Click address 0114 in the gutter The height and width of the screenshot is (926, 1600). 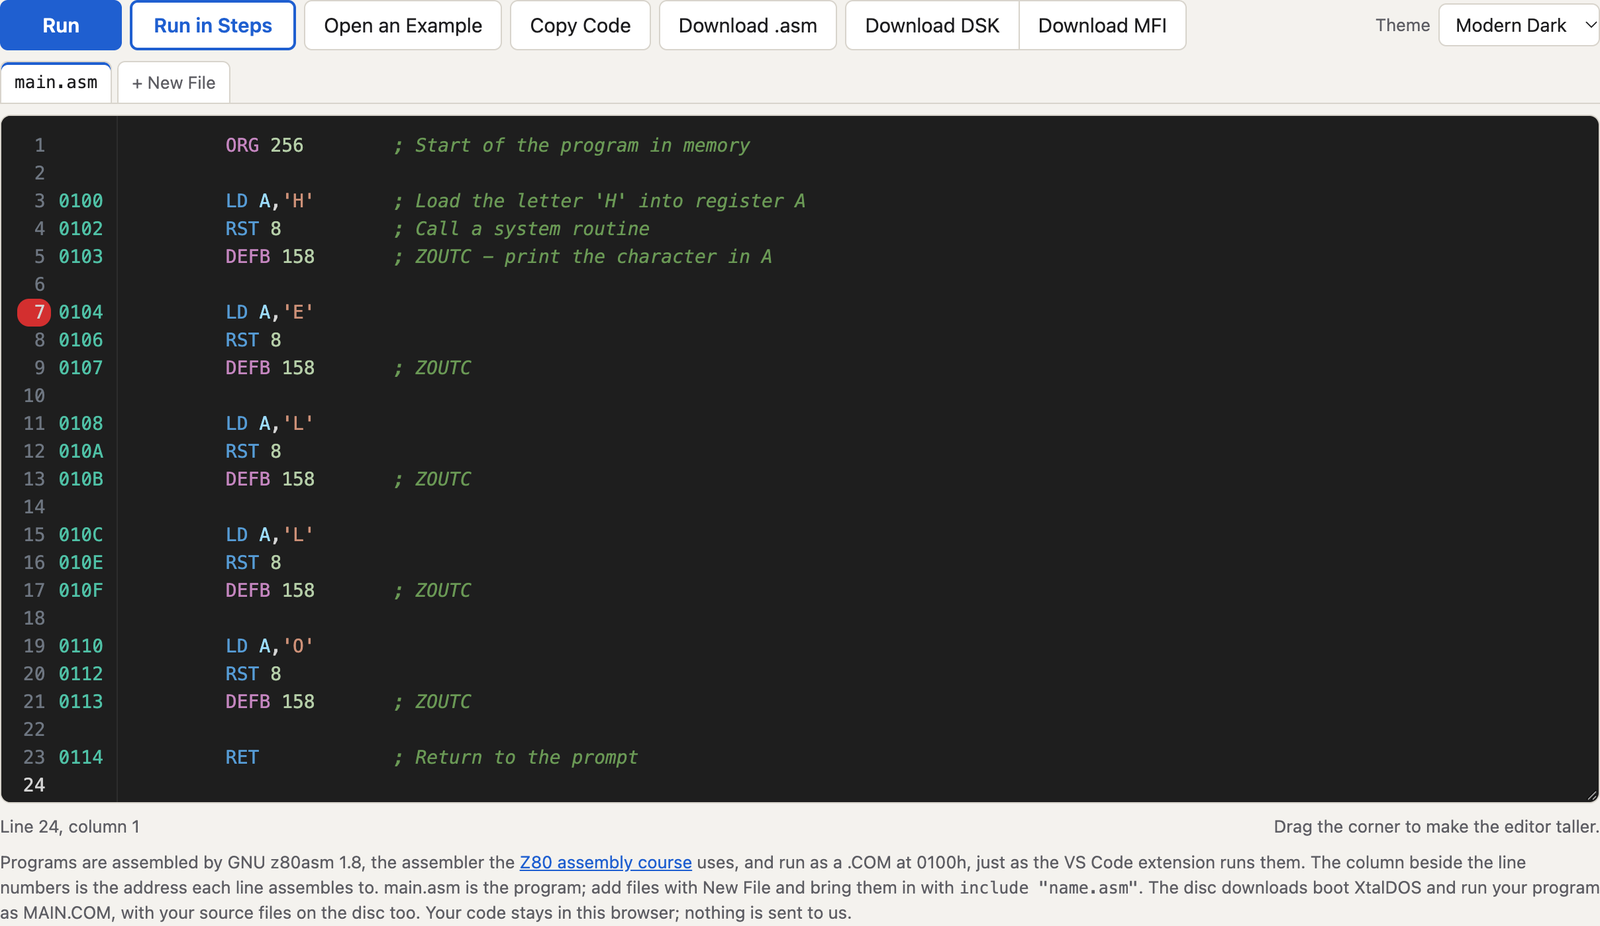pyautogui.click(x=81, y=757)
